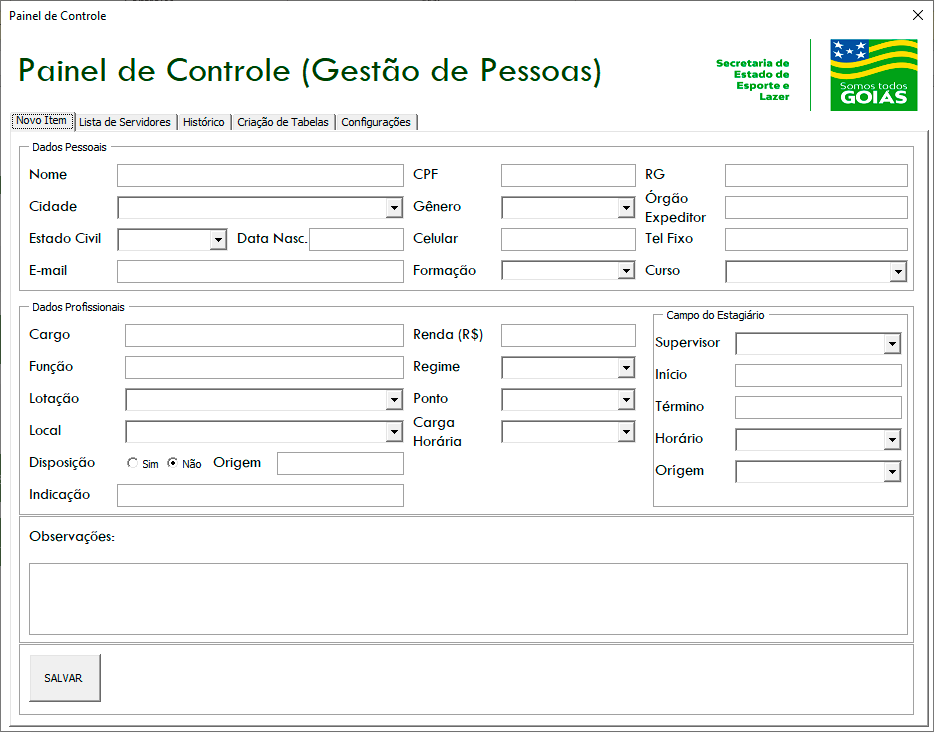Focus the Função input field
The width and height of the screenshot is (935, 733).
[264, 367]
